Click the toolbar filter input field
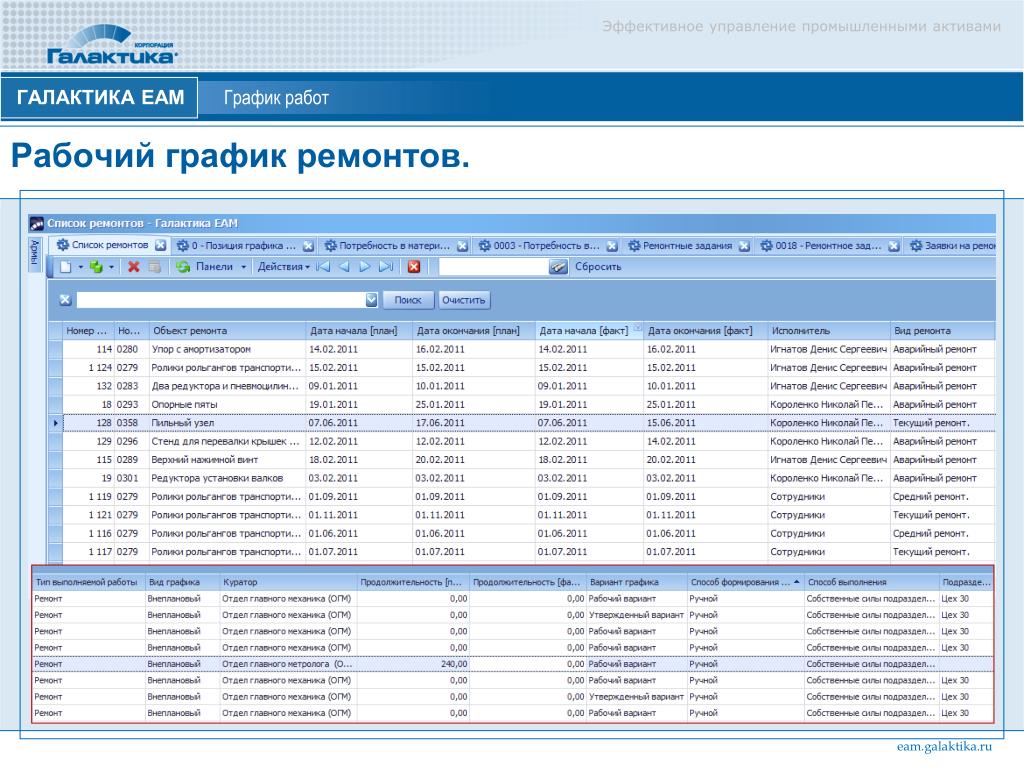This screenshot has height=768, width=1024. click(493, 266)
